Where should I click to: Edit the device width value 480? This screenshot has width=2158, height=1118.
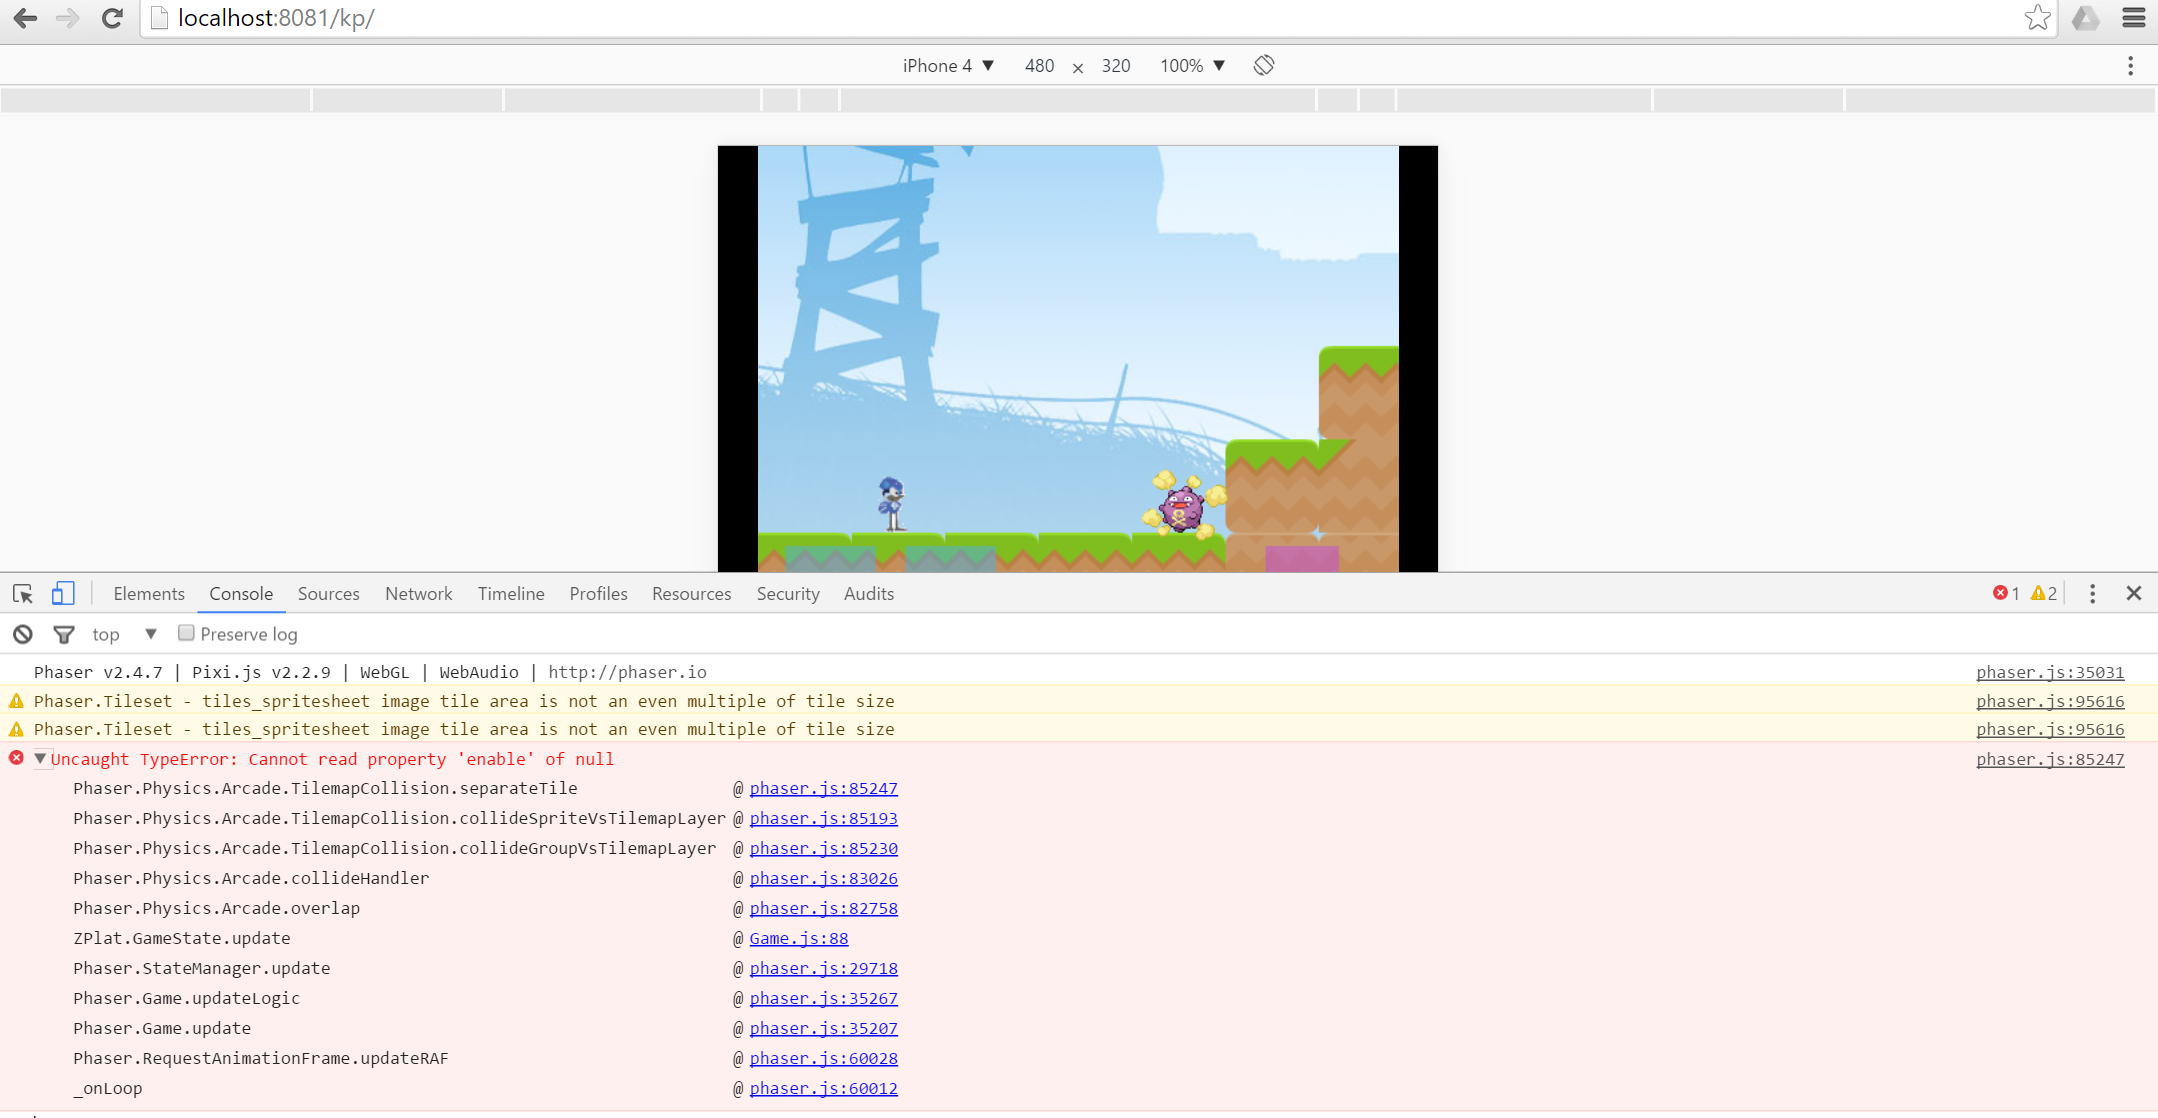pos(1039,65)
